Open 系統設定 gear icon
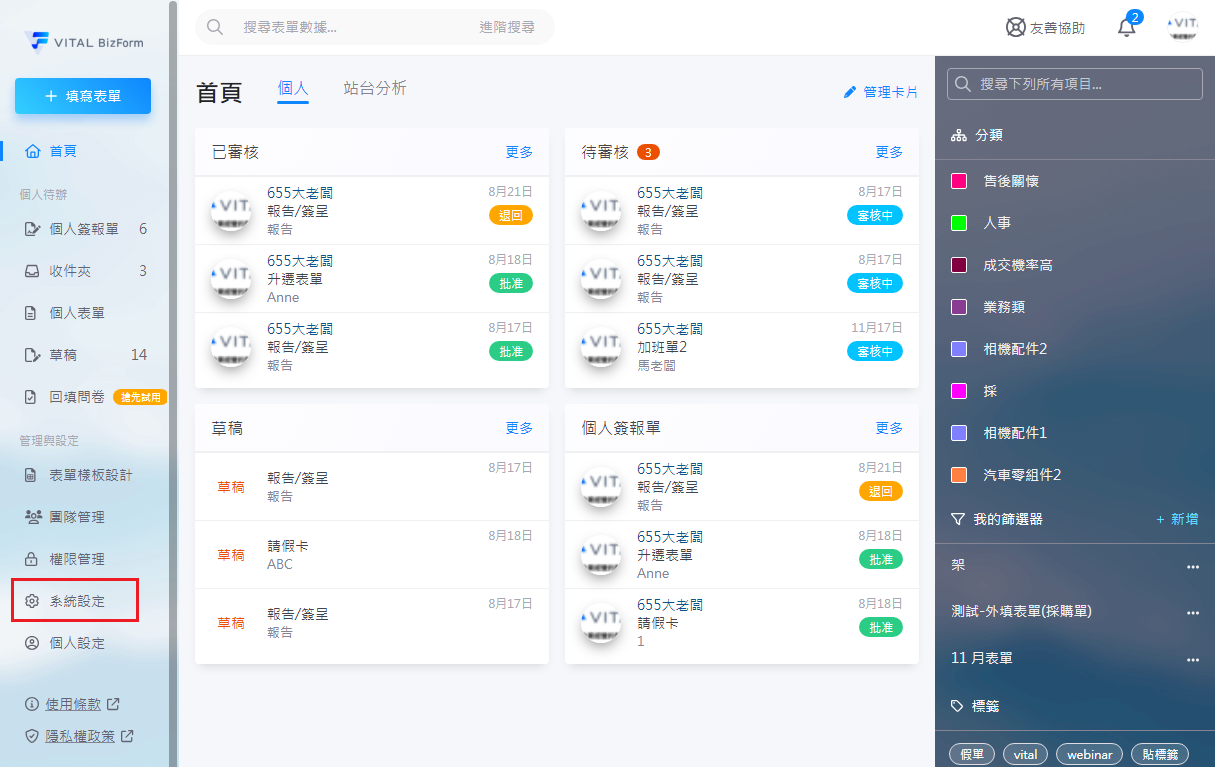The height and width of the screenshot is (767, 1215). 32,601
